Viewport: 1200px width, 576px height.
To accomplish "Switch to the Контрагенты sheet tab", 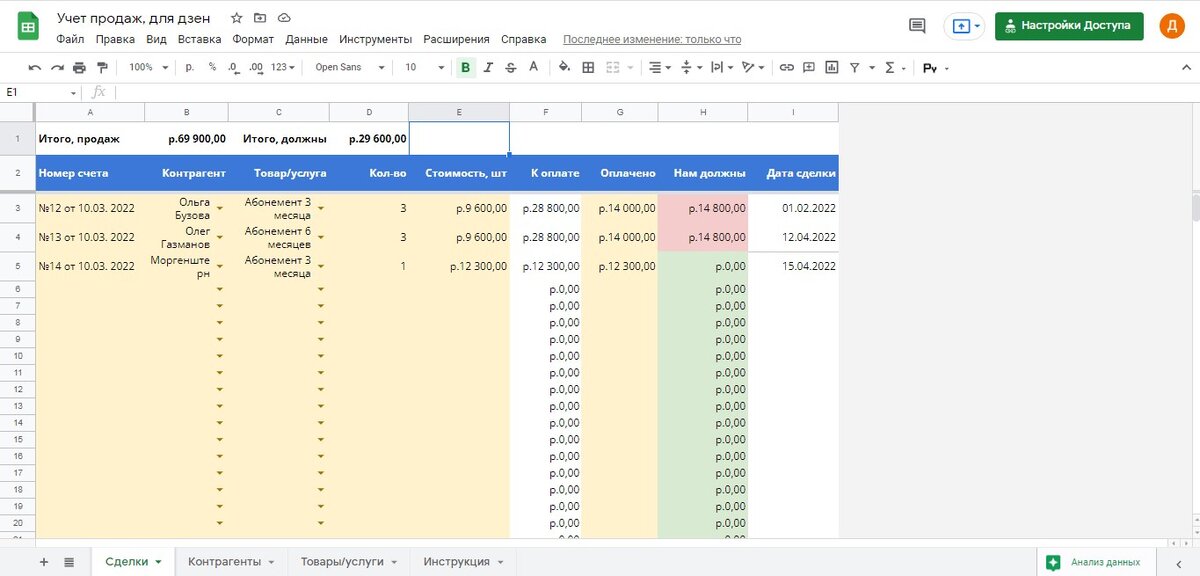I will coord(231,562).
